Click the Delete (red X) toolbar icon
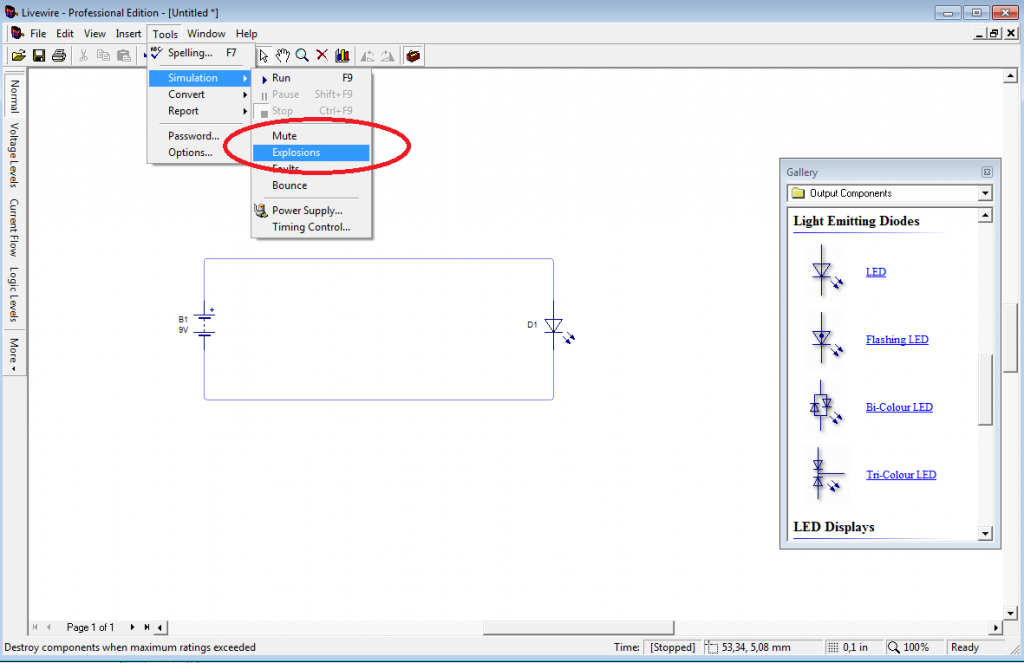The width and height of the screenshot is (1024, 663). (x=322, y=55)
